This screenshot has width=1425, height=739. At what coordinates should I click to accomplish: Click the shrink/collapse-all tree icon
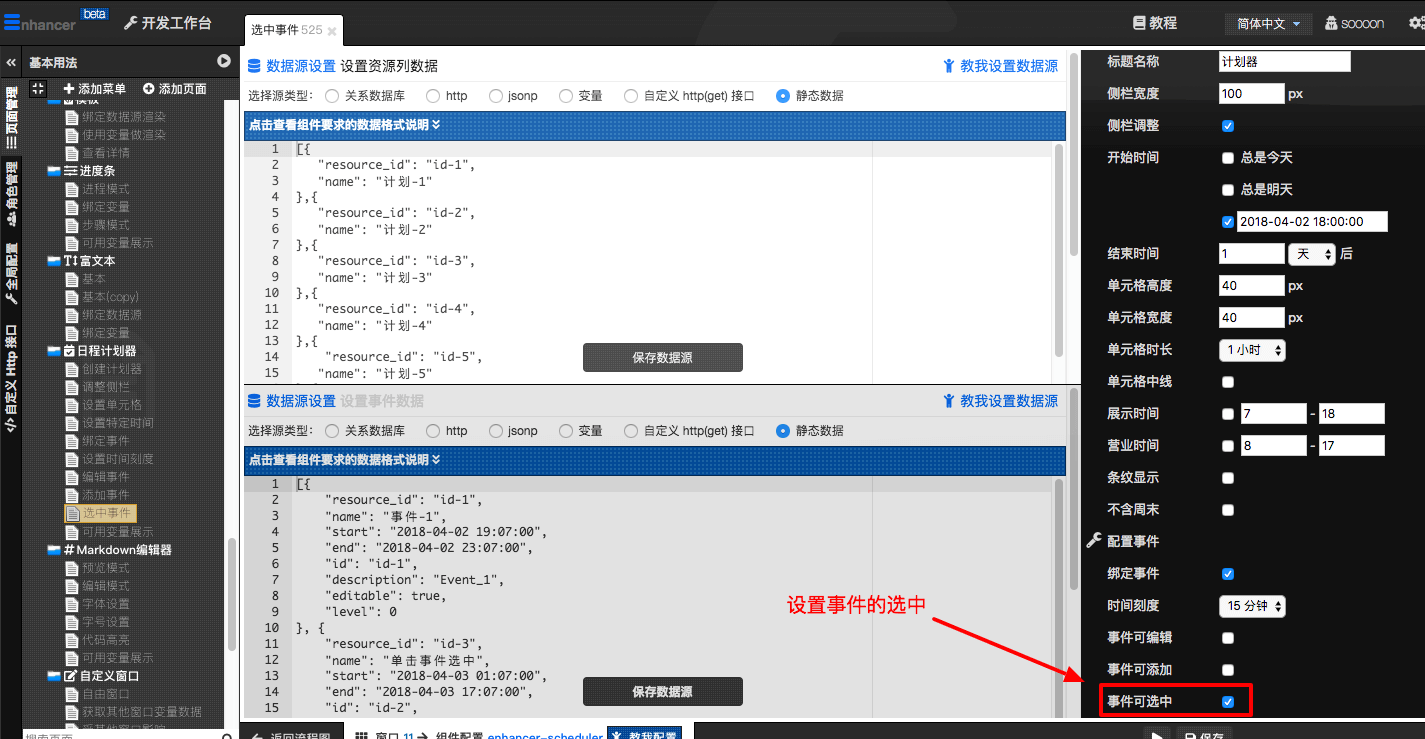[x=38, y=89]
